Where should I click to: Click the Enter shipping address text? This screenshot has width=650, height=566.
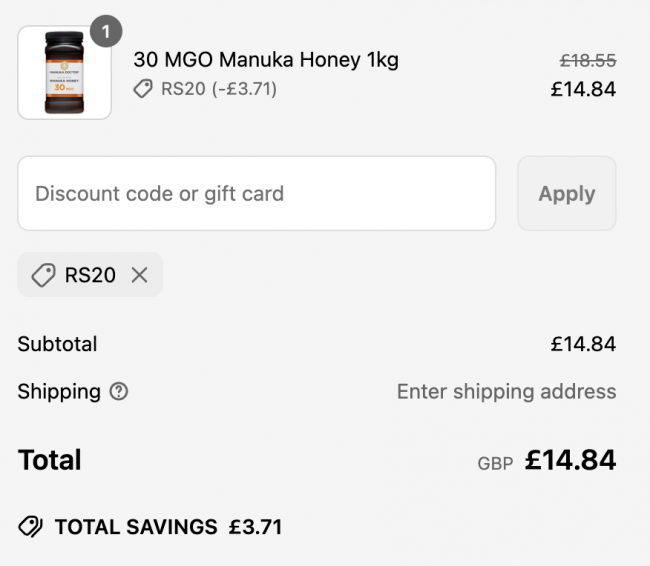pyautogui.click(x=507, y=392)
